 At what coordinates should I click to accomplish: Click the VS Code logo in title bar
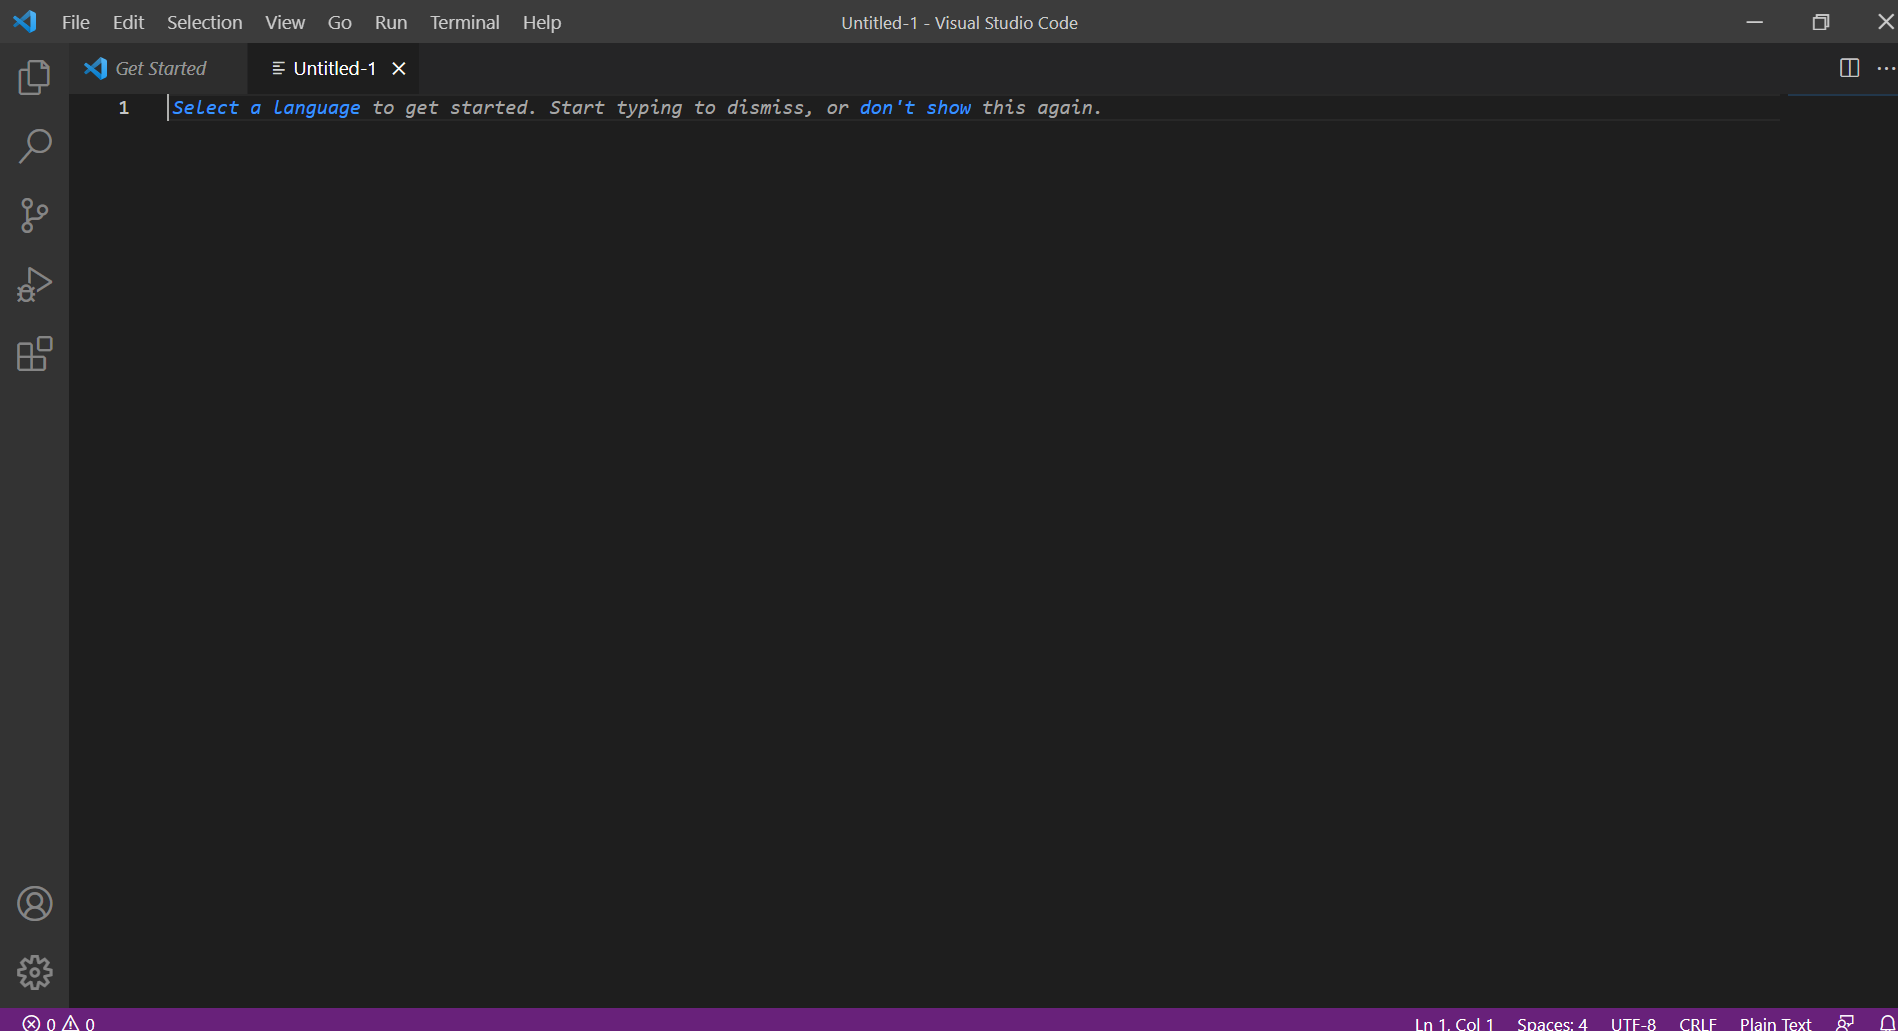click(x=25, y=22)
